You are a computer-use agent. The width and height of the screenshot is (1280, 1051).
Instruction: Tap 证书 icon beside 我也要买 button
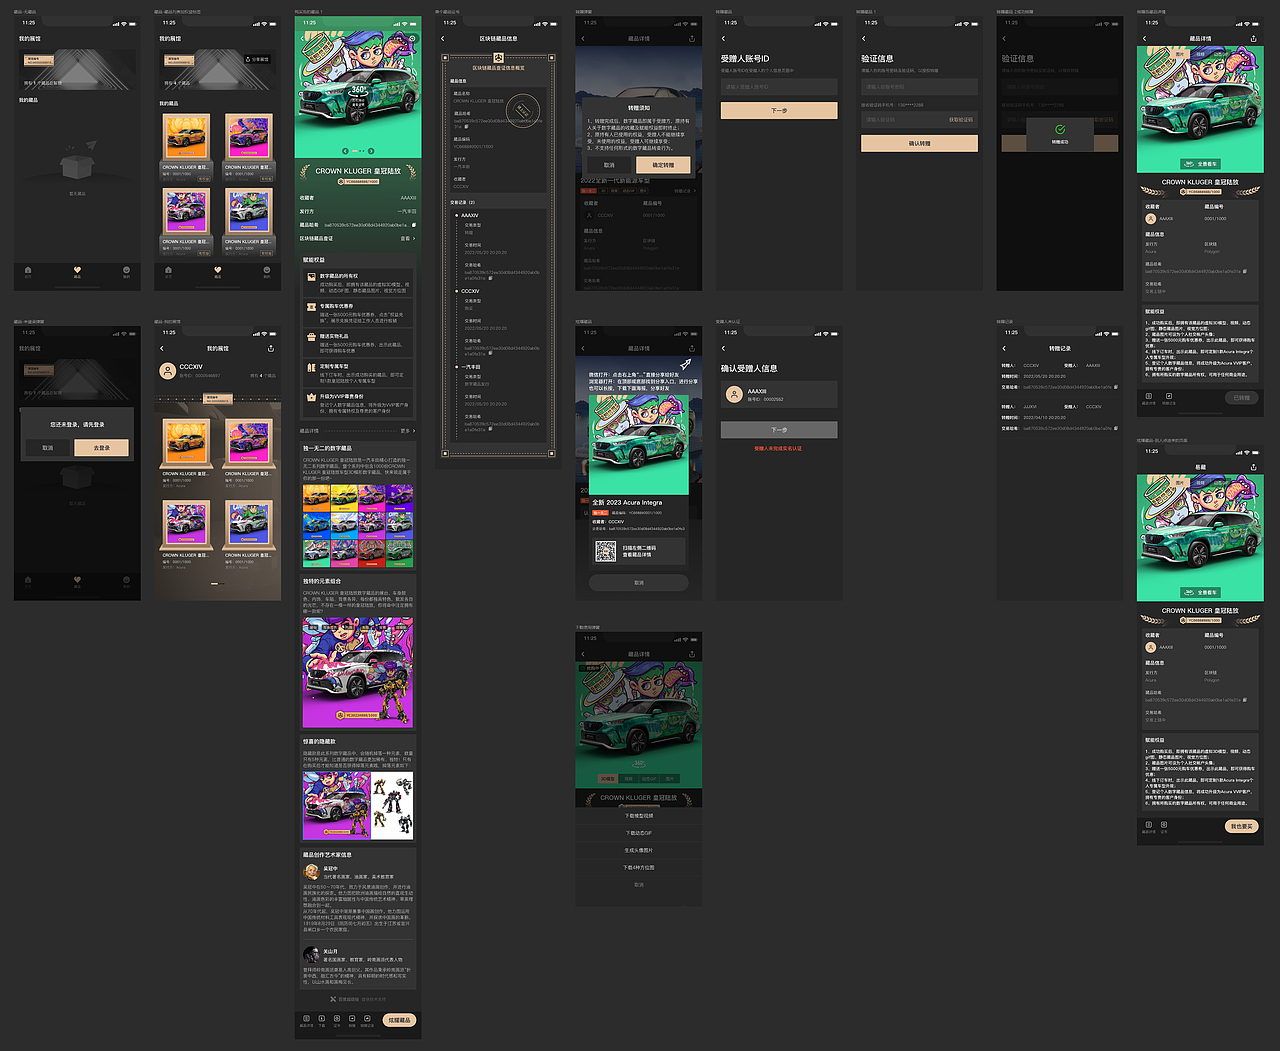1164,827
